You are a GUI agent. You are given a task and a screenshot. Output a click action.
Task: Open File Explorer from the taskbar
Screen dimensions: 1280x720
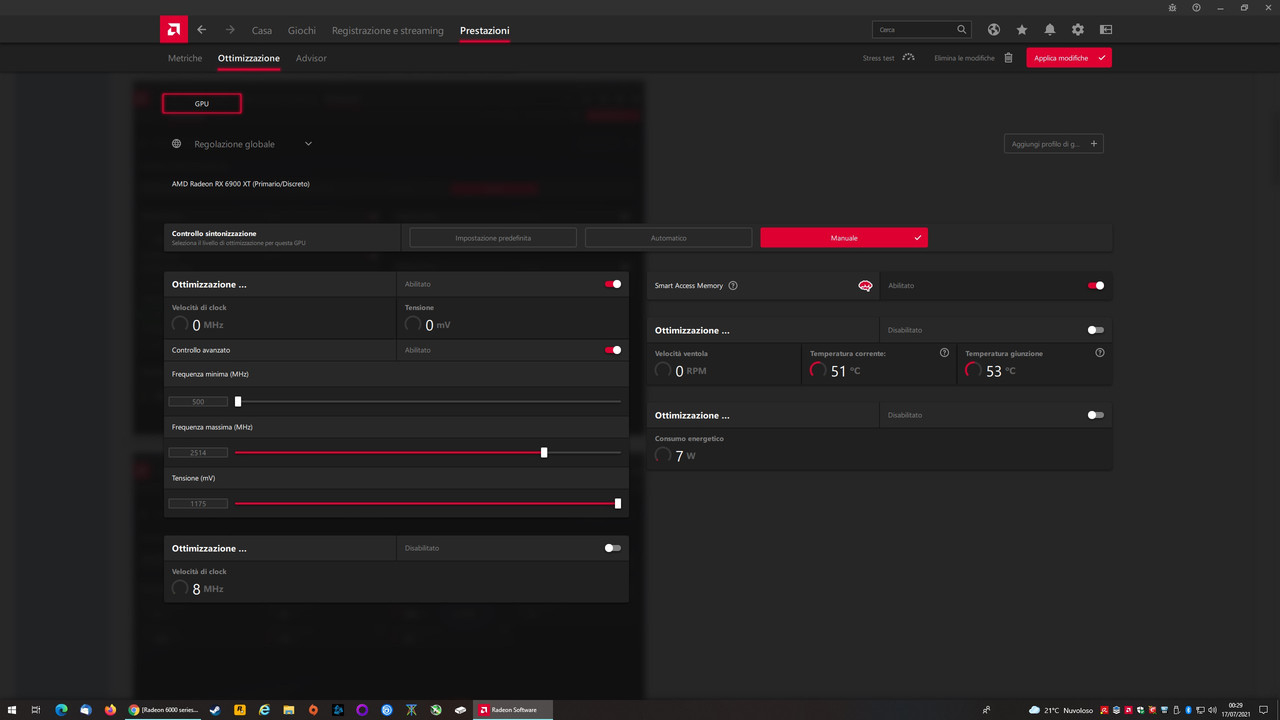coord(289,710)
